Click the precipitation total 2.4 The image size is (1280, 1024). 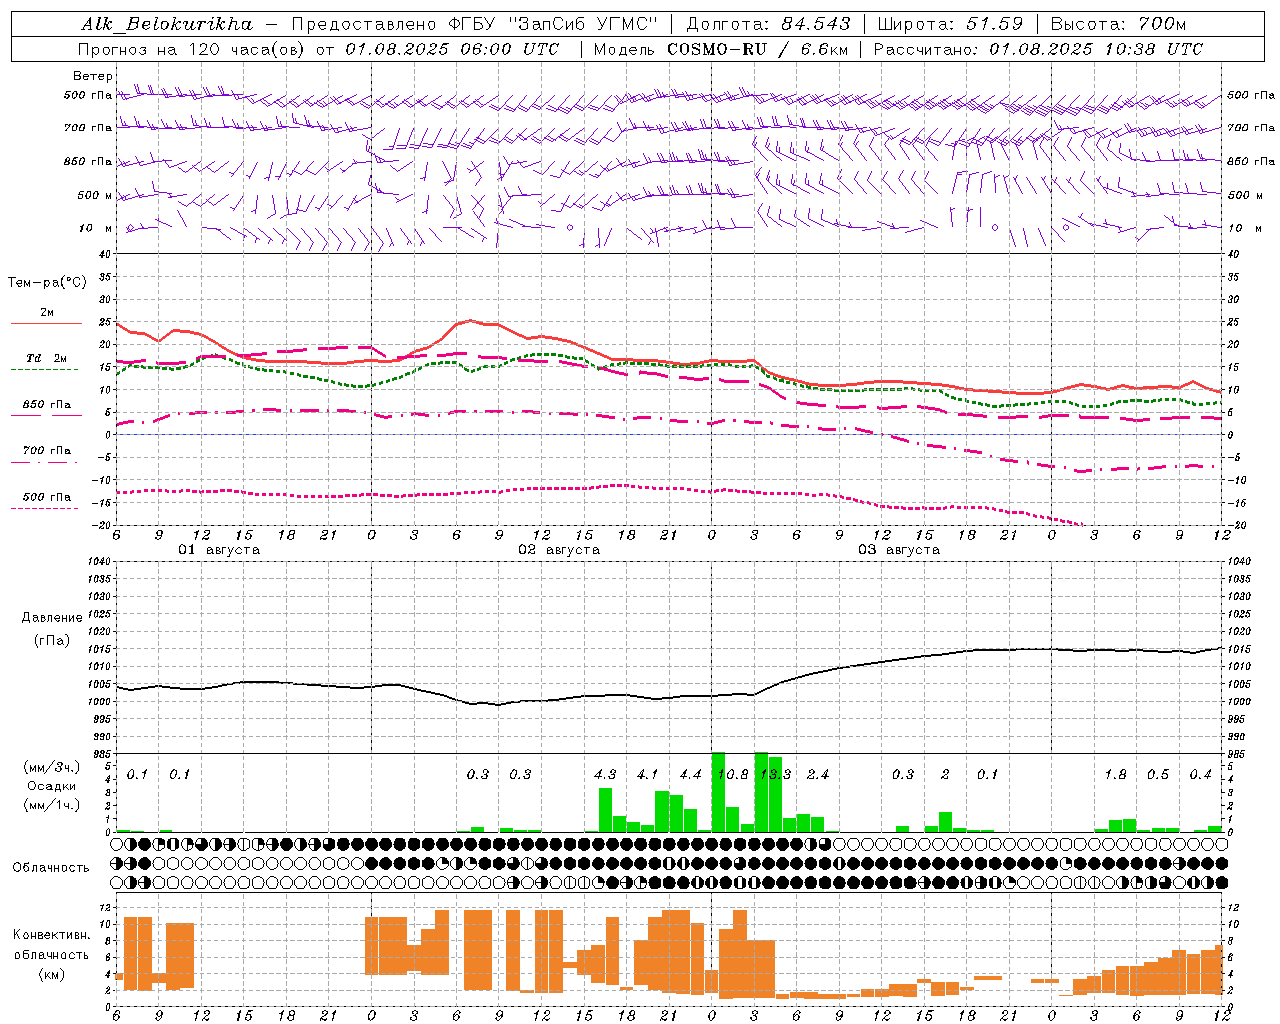click(818, 775)
